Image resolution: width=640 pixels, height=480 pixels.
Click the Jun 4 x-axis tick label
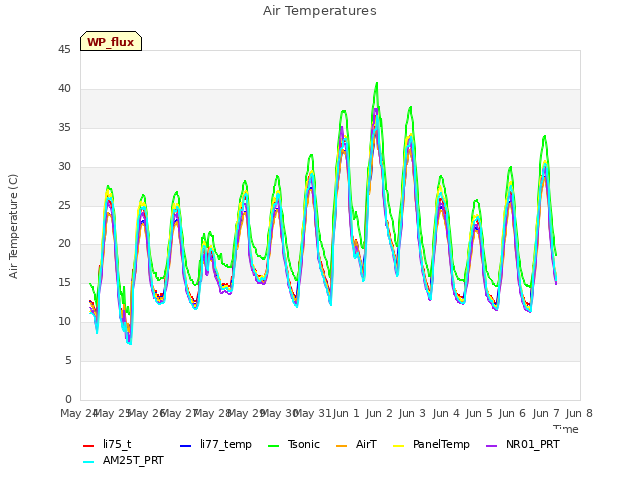pos(446,413)
